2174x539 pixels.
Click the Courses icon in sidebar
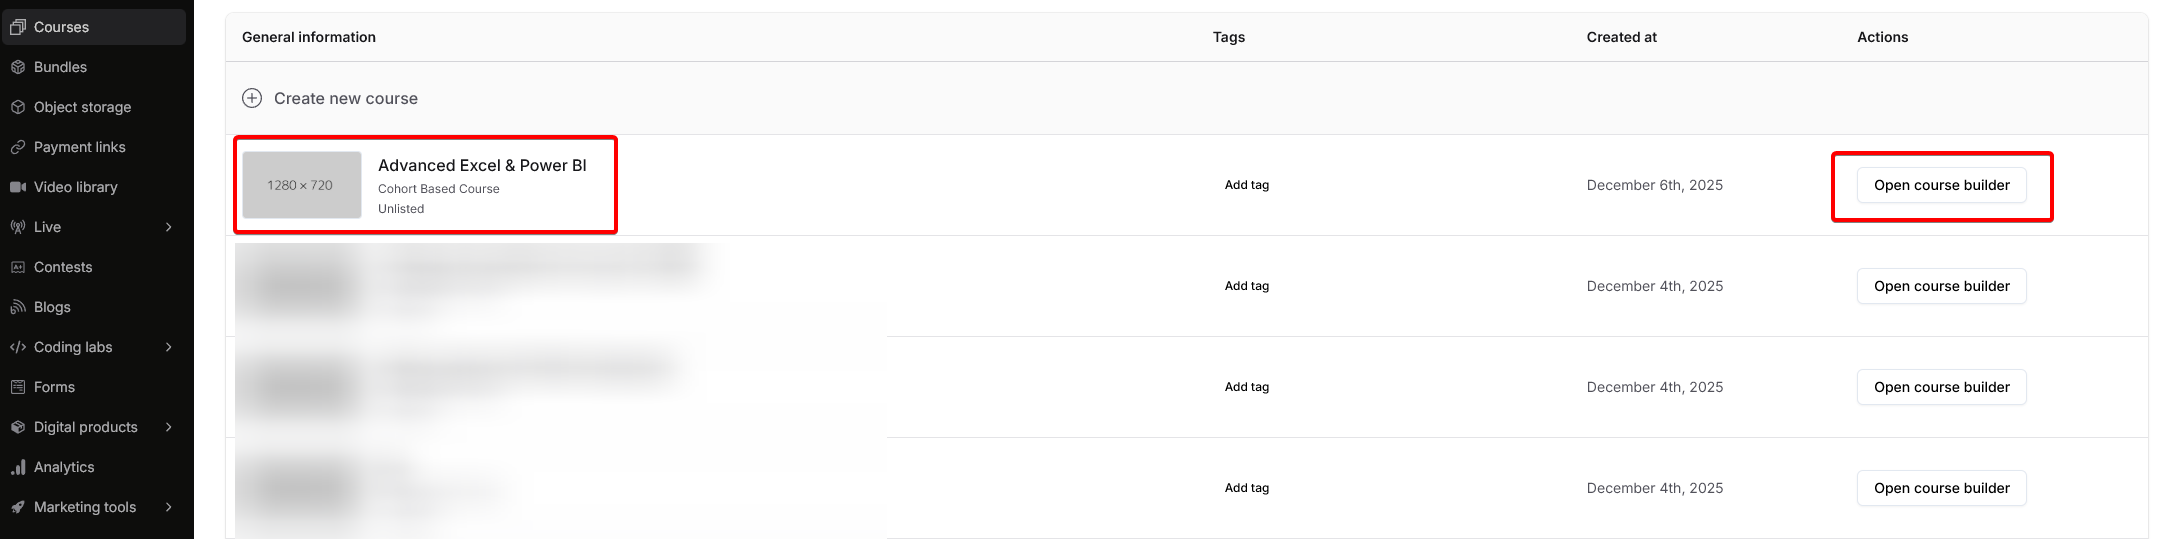(17, 27)
